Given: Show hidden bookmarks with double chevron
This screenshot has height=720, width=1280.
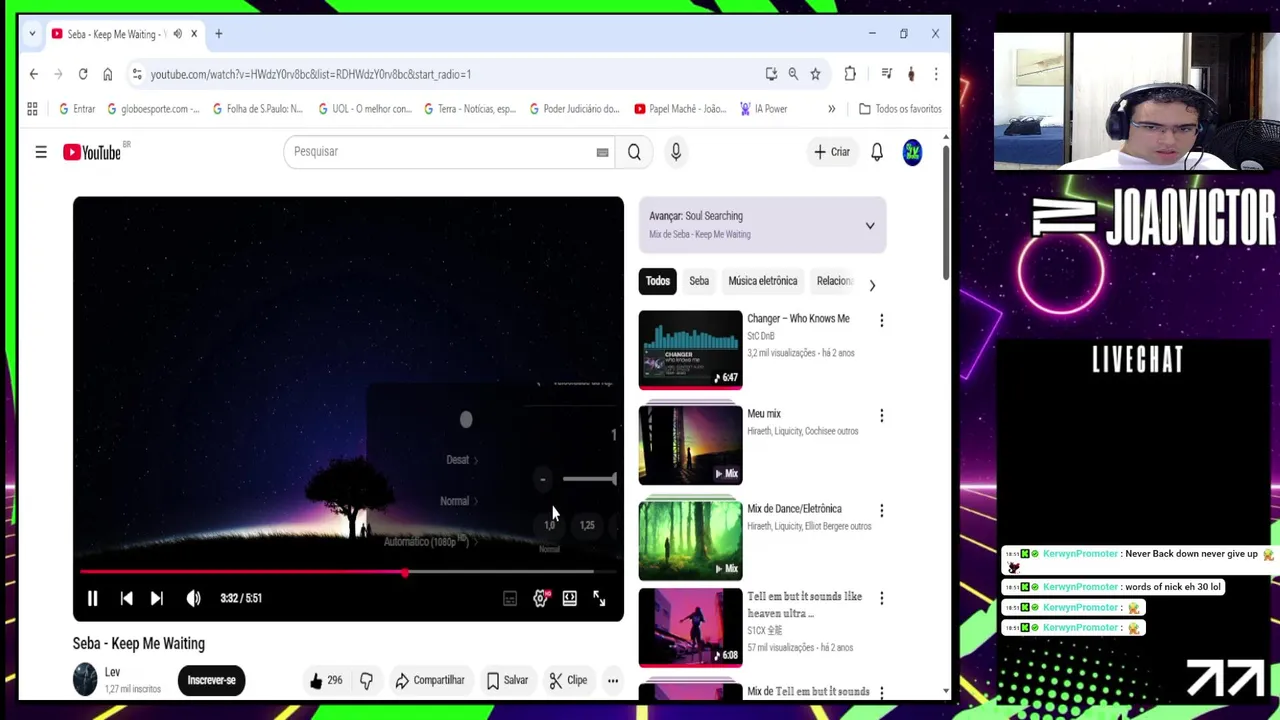Looking at the screenshot, I should [831, 109].
